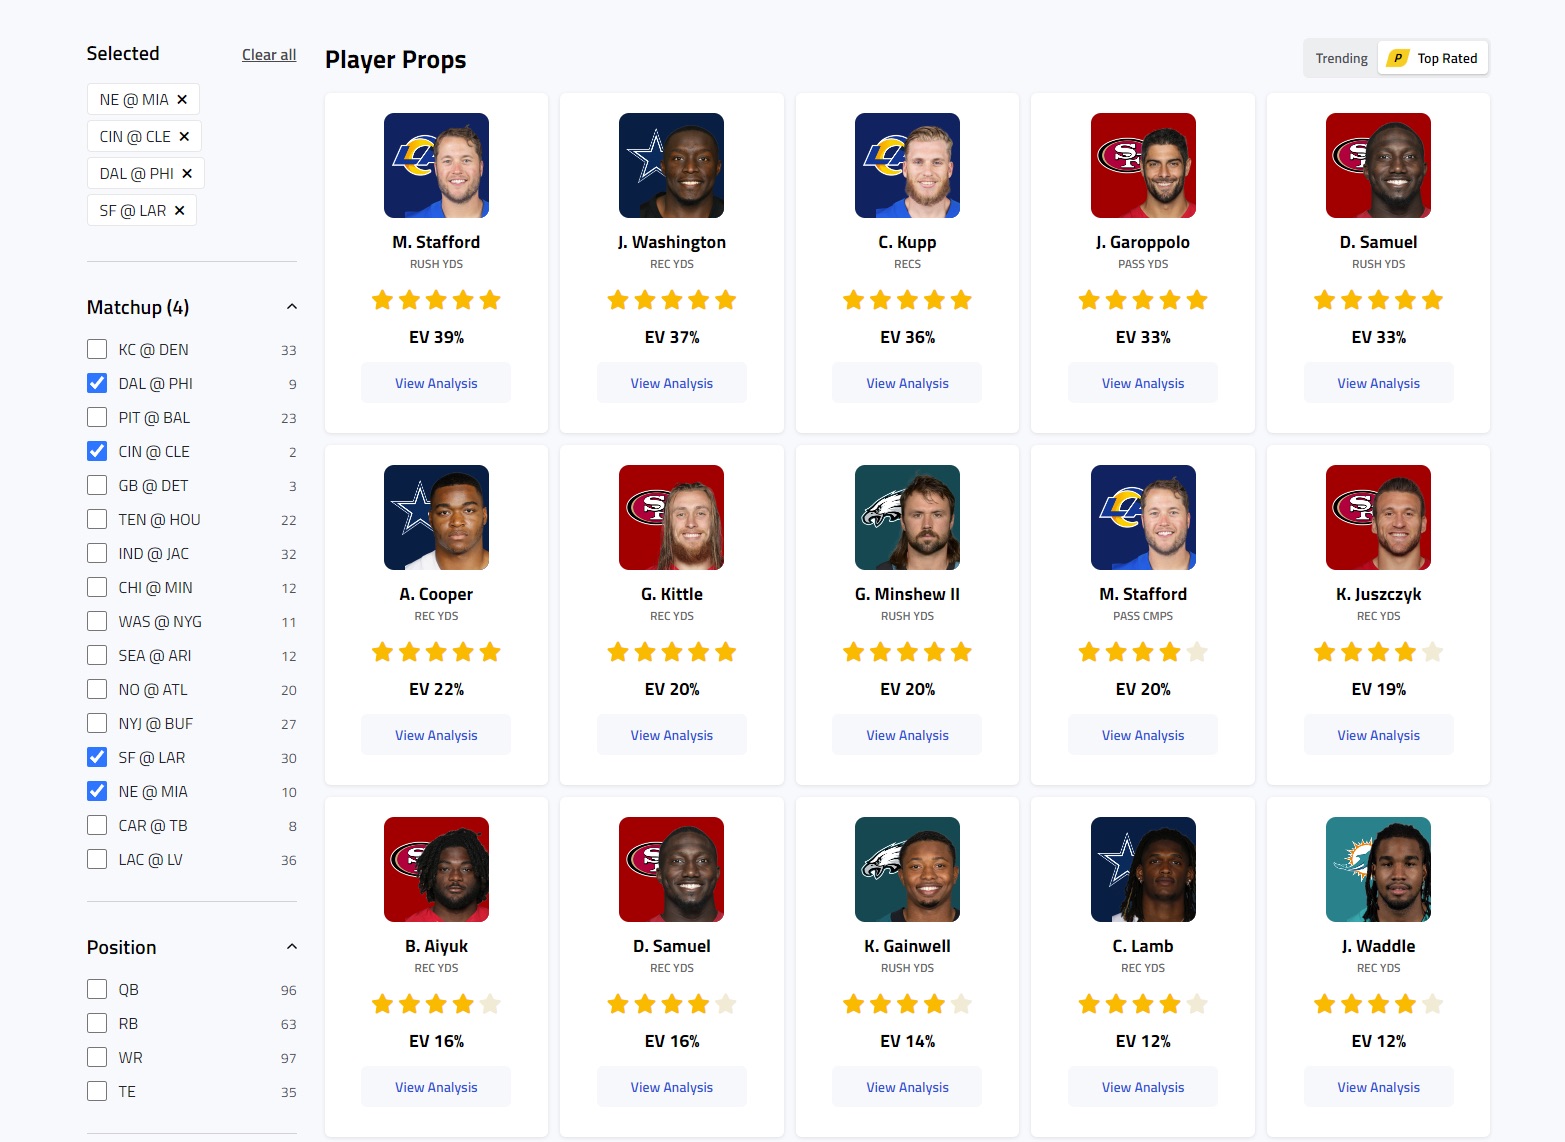
Task: Check the KC @ DEN matchup filter
Action: (97, 349)
